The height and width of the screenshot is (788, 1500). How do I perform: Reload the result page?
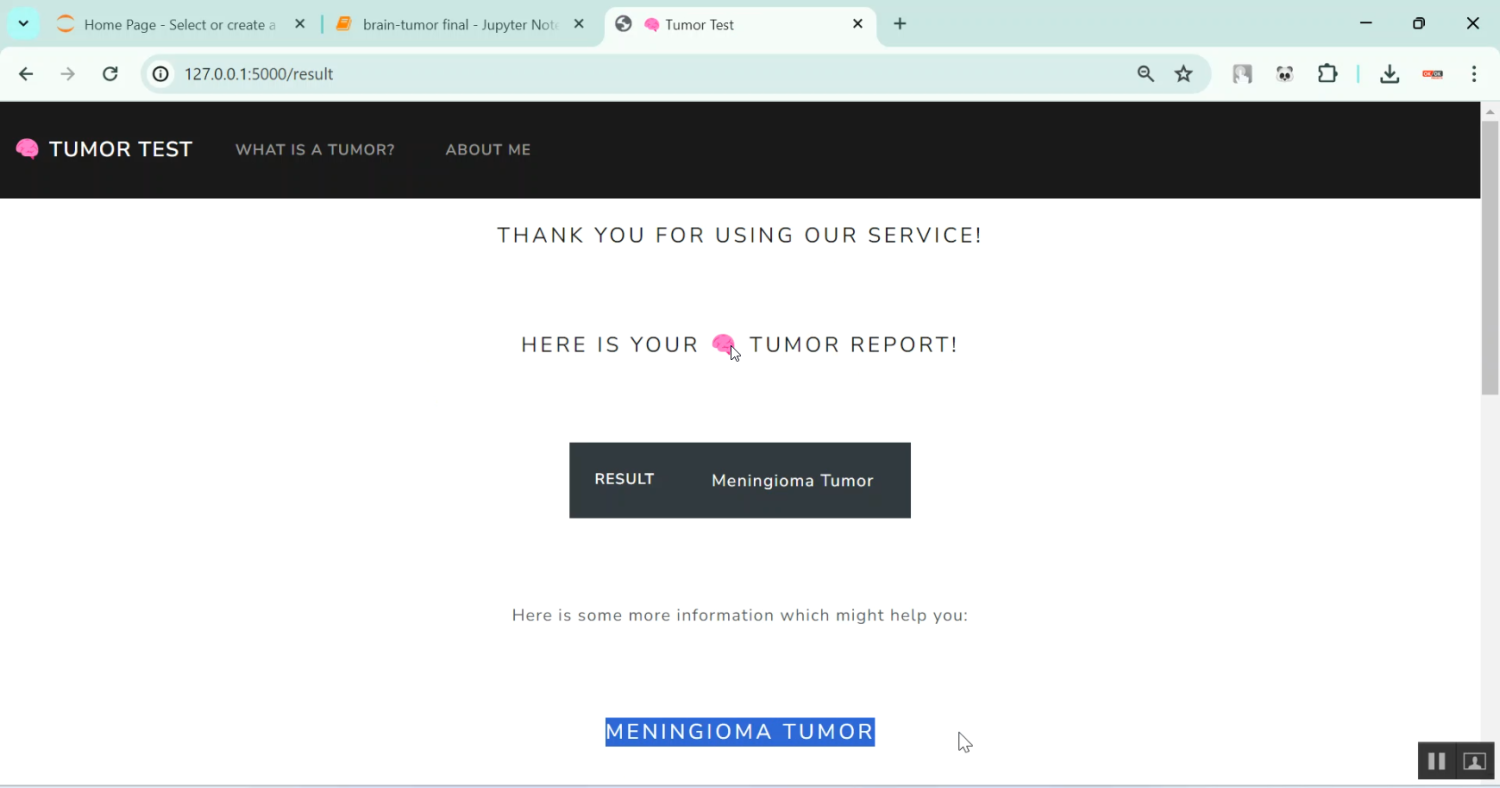point(111,74)
